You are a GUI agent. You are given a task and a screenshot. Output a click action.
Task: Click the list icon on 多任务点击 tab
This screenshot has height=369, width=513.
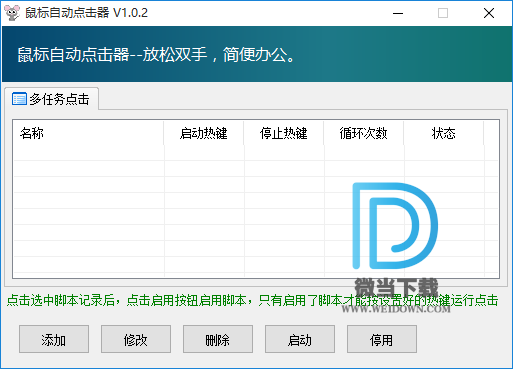[19, 99]
